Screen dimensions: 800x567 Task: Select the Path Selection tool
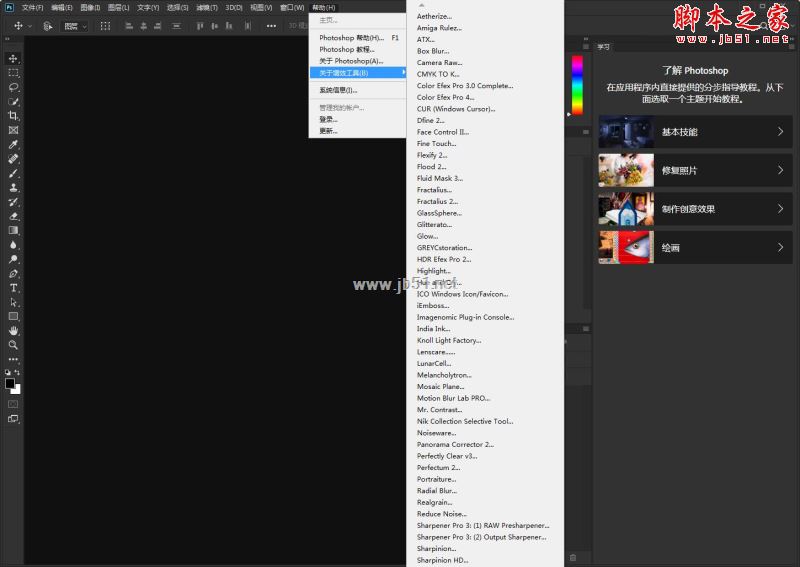(x=13, y=302)
